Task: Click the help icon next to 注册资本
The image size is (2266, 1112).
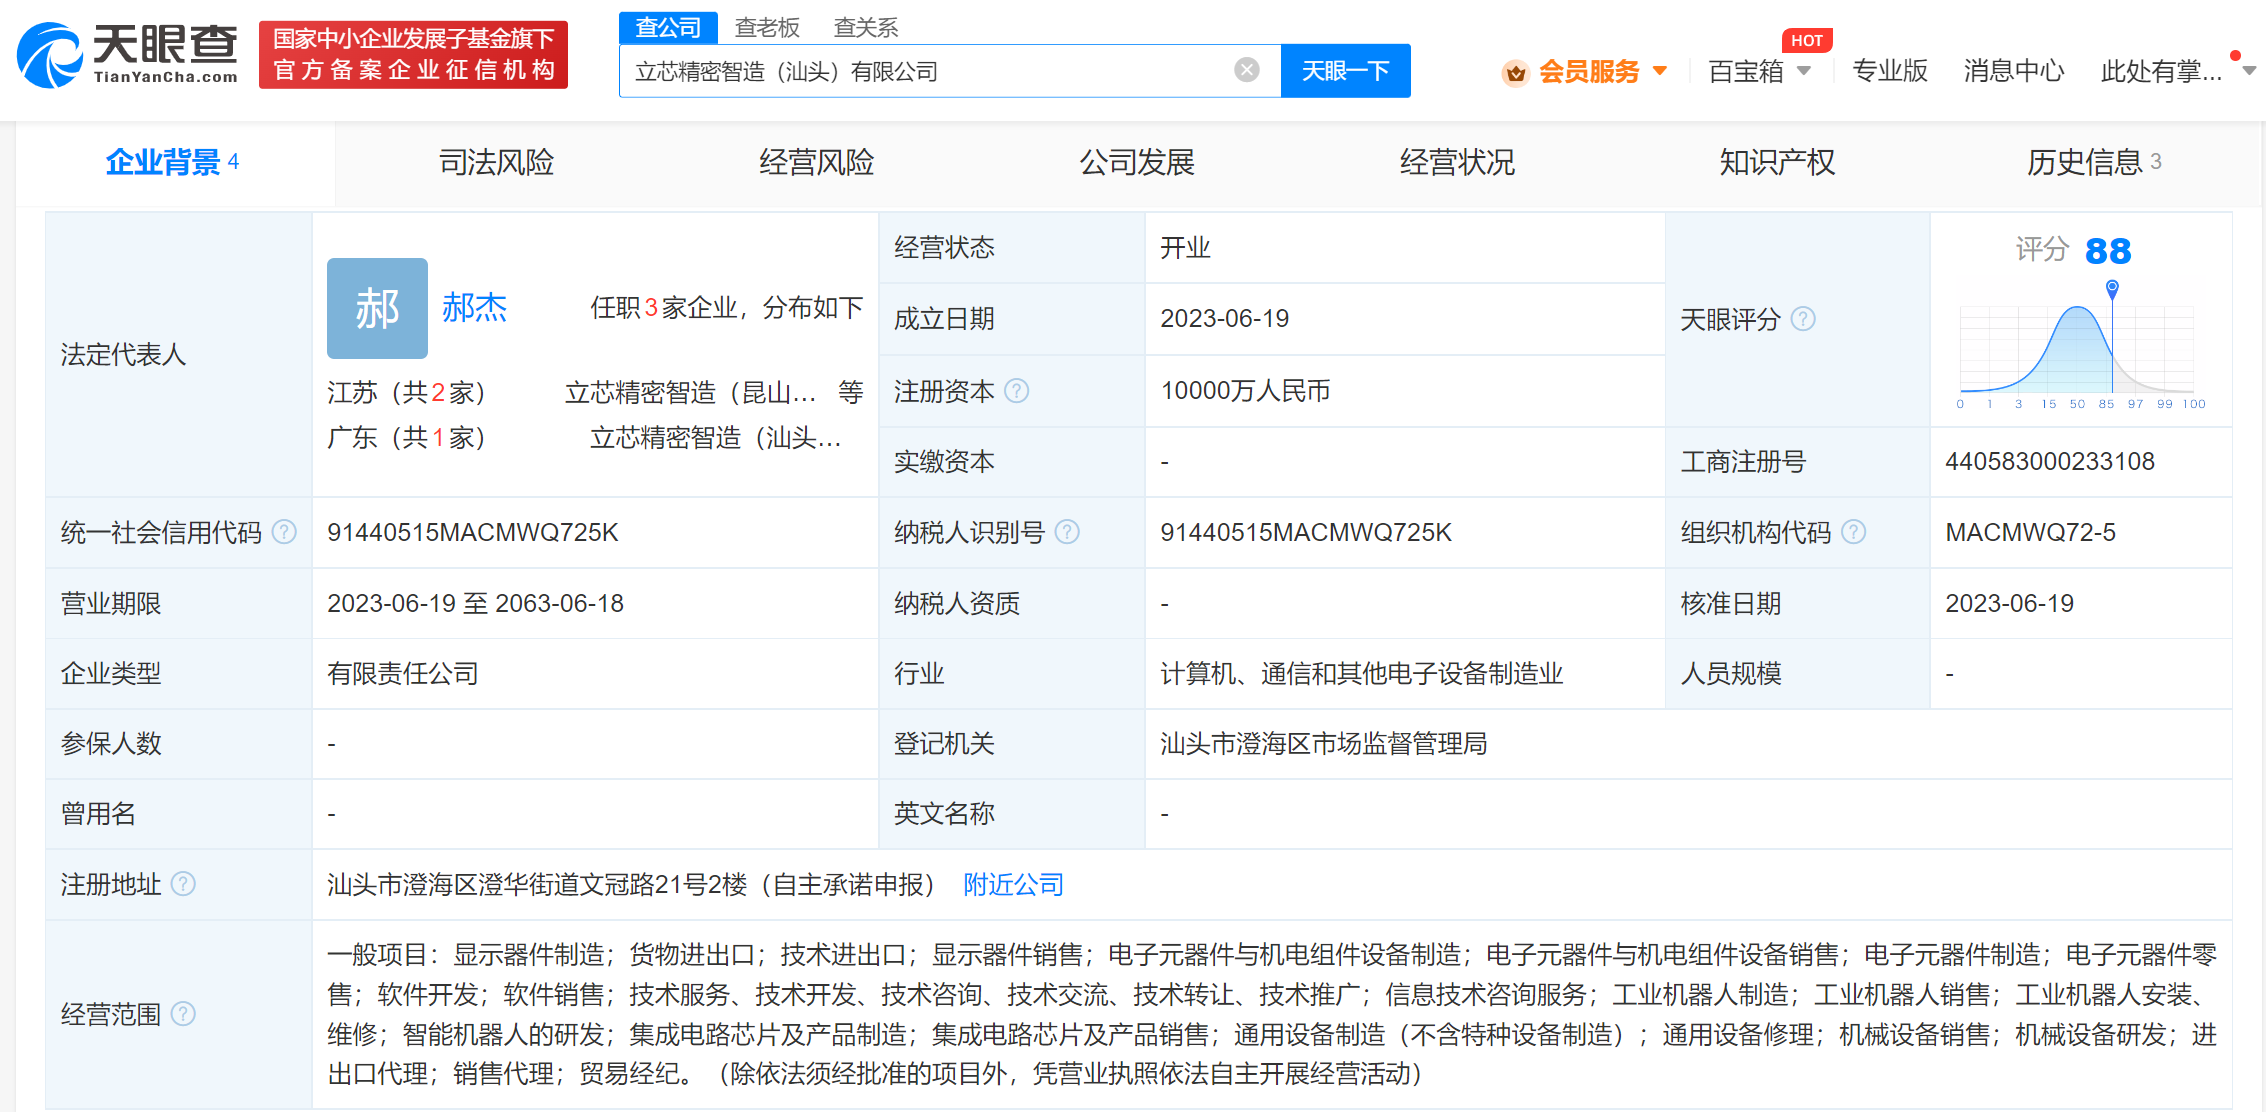Action: 1016,391
